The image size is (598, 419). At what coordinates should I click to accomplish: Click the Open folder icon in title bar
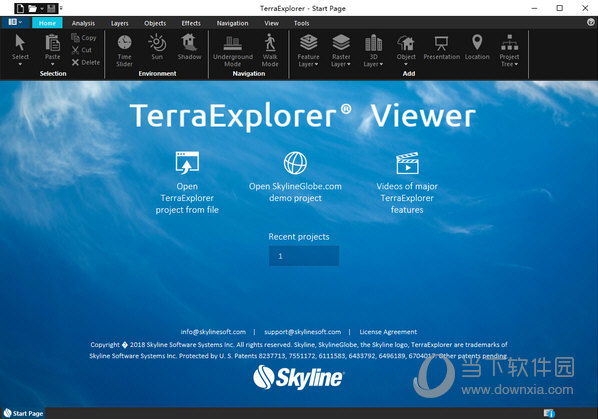[x=32, y=8]
